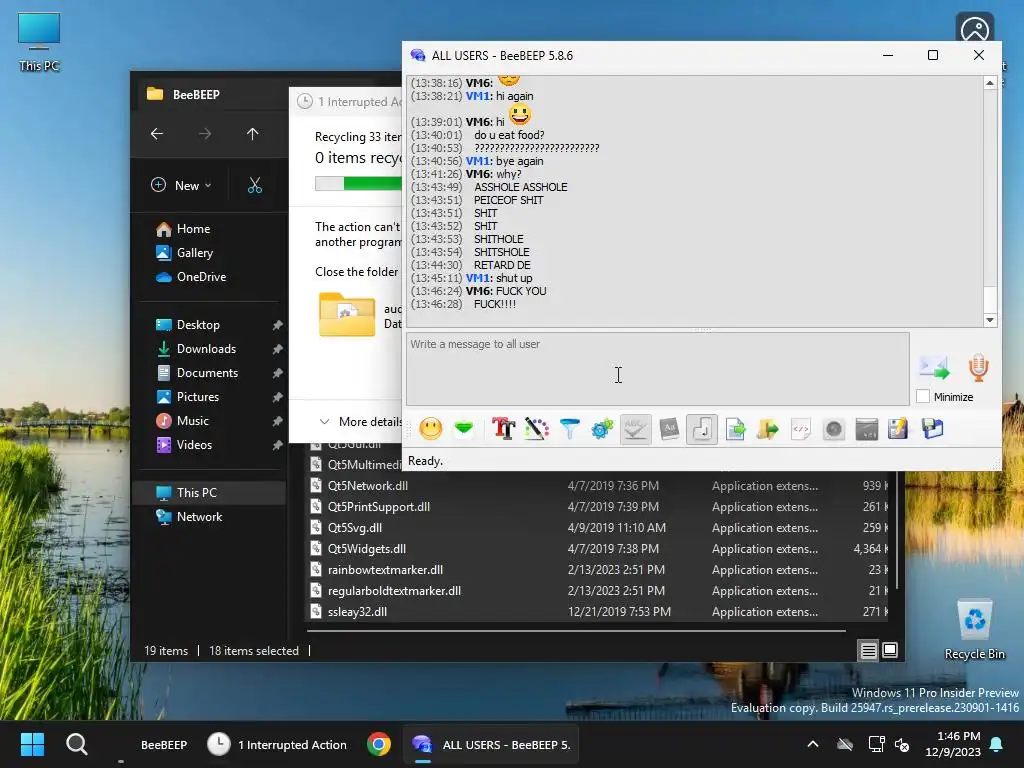Viewport: 1024px width, 768px height.
Task: Open Home in Explorer sidebar
Action: [x=184, y=229]
